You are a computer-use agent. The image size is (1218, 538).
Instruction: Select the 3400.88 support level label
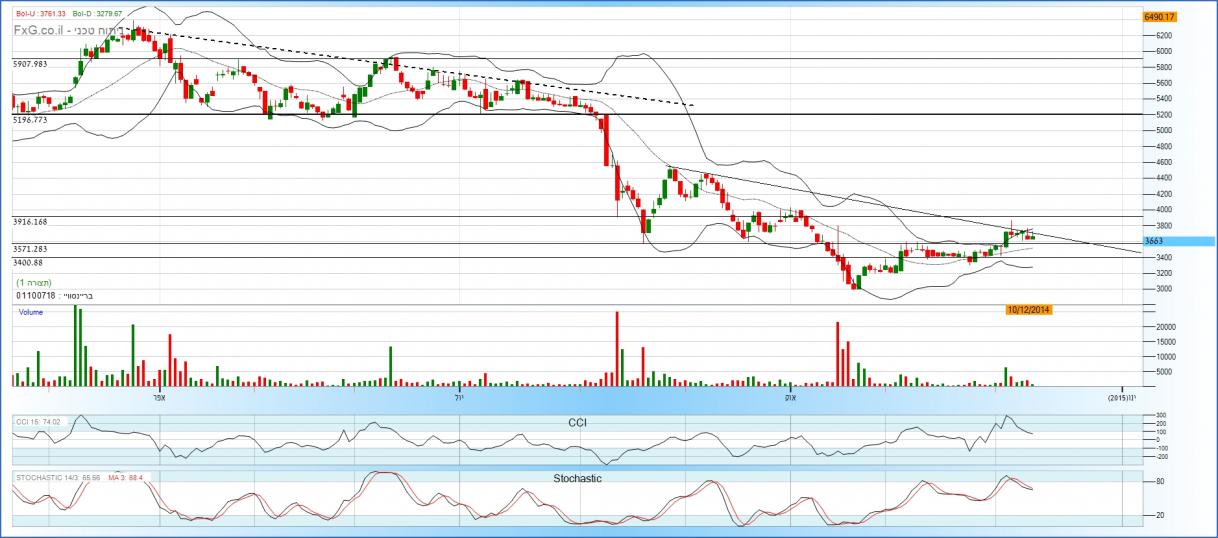point(28,263)
